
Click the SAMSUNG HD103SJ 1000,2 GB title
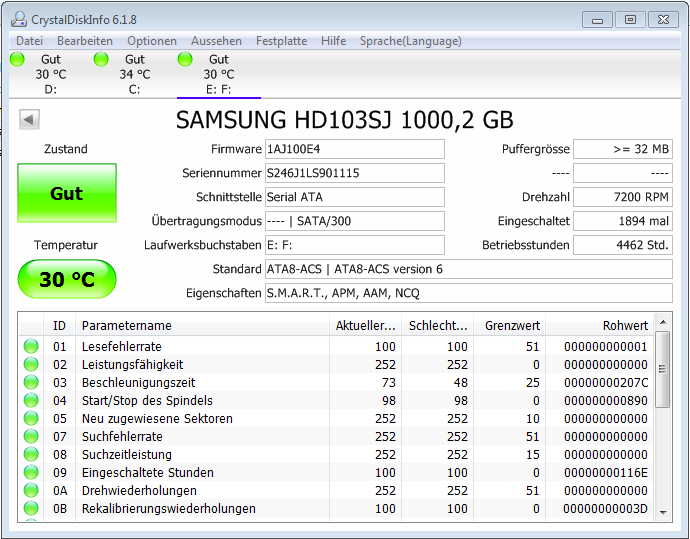click(345, 120)
